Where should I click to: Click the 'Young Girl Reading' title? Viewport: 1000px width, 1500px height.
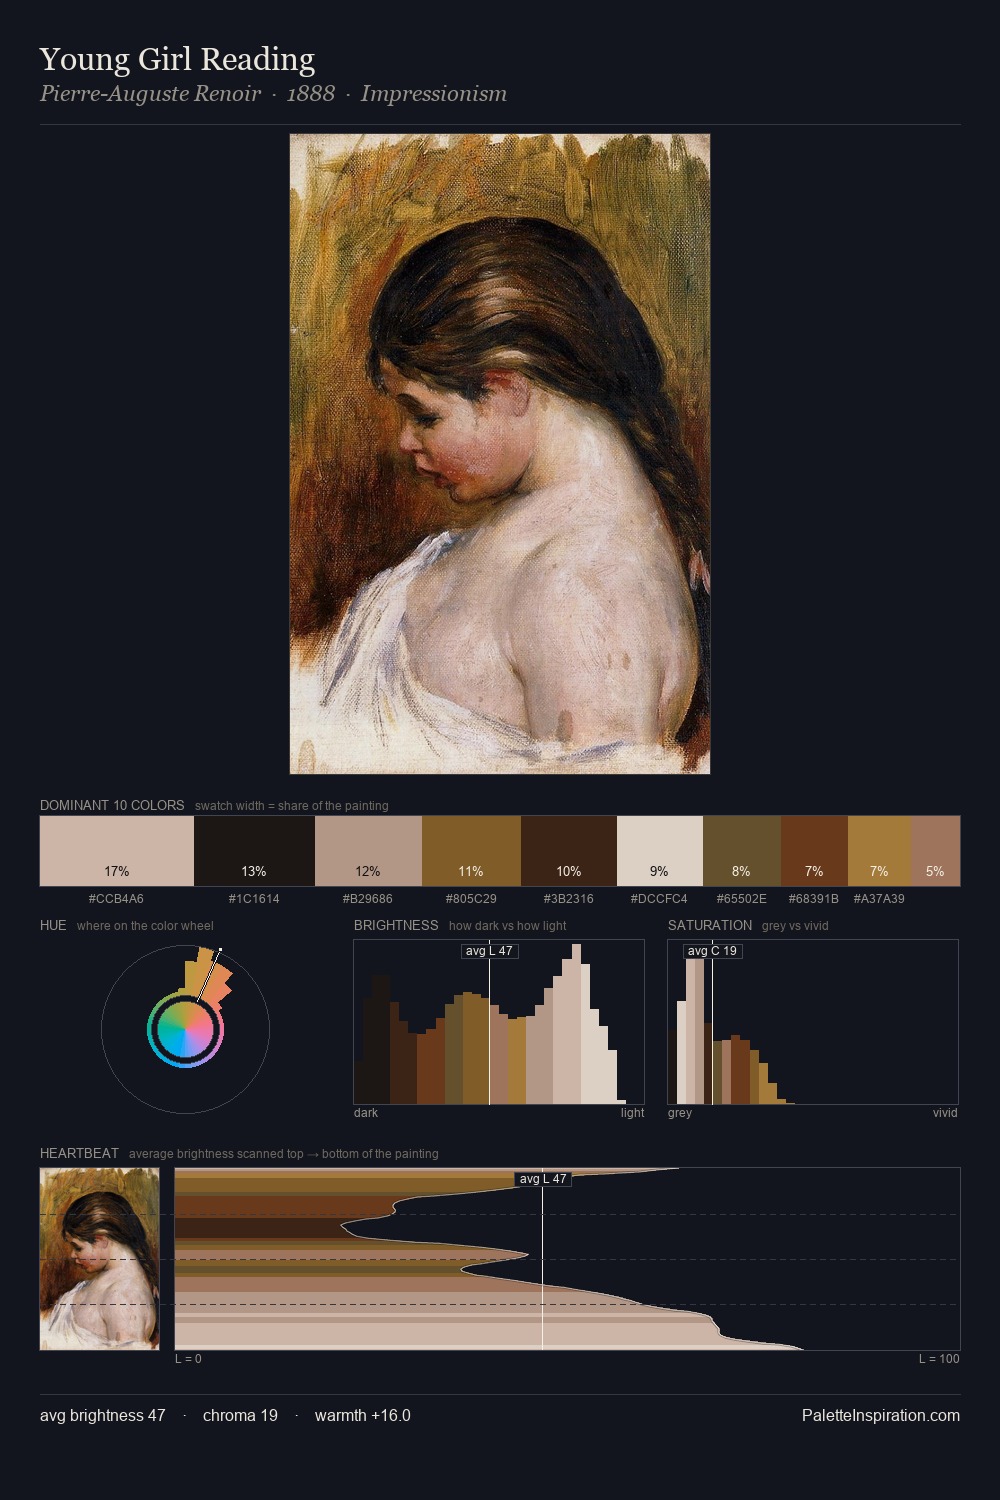(x=177, y=59)
